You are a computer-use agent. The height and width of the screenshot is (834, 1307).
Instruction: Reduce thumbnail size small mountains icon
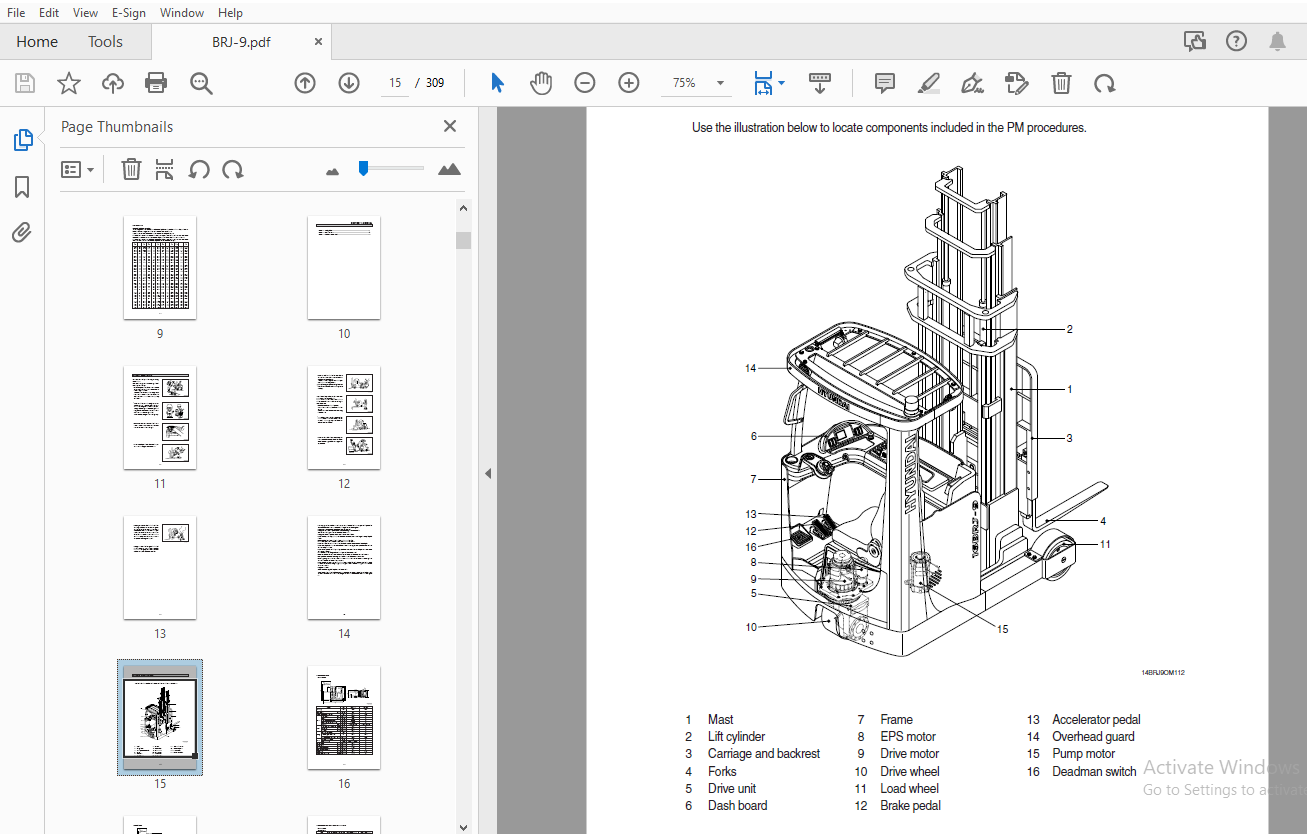click(x=333, y=171)
